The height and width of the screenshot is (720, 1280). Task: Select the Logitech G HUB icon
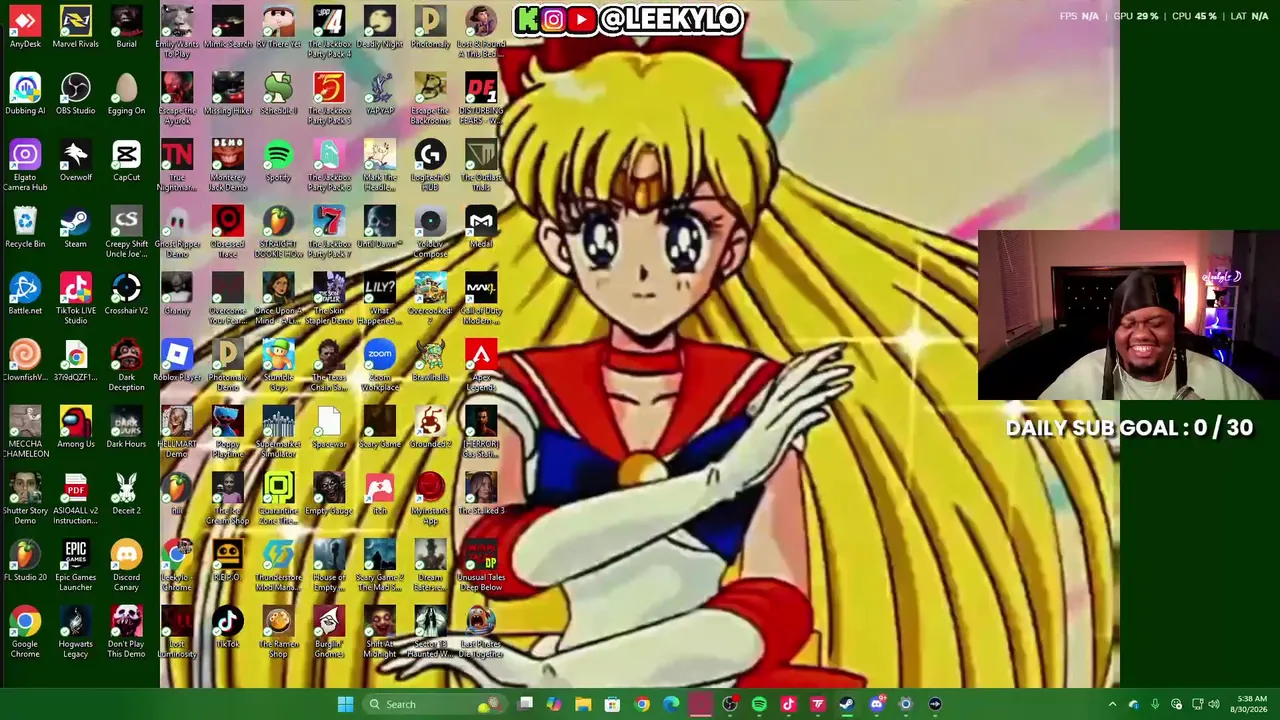[x=430, y=165]
